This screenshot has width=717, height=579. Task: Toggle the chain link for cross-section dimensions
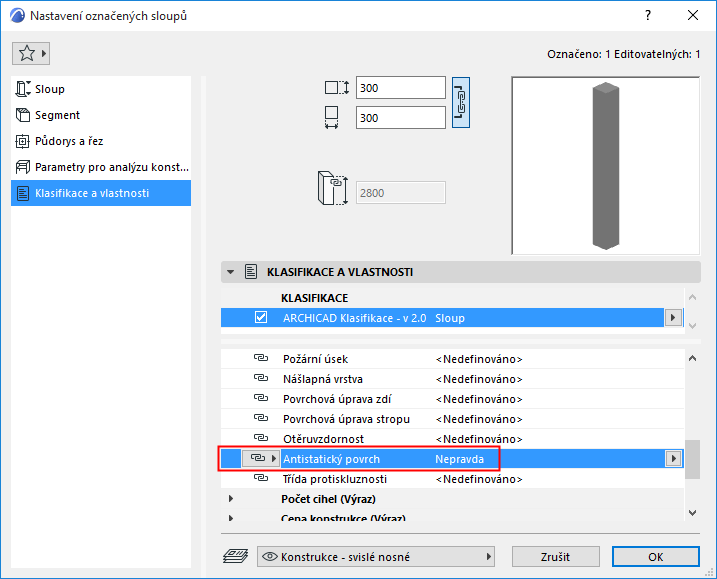(461, 102)
